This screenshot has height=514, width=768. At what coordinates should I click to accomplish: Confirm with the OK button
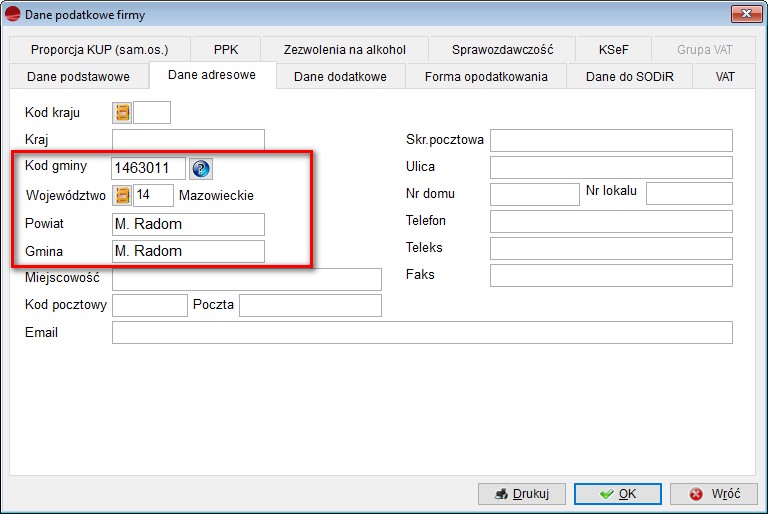point(617,494)
